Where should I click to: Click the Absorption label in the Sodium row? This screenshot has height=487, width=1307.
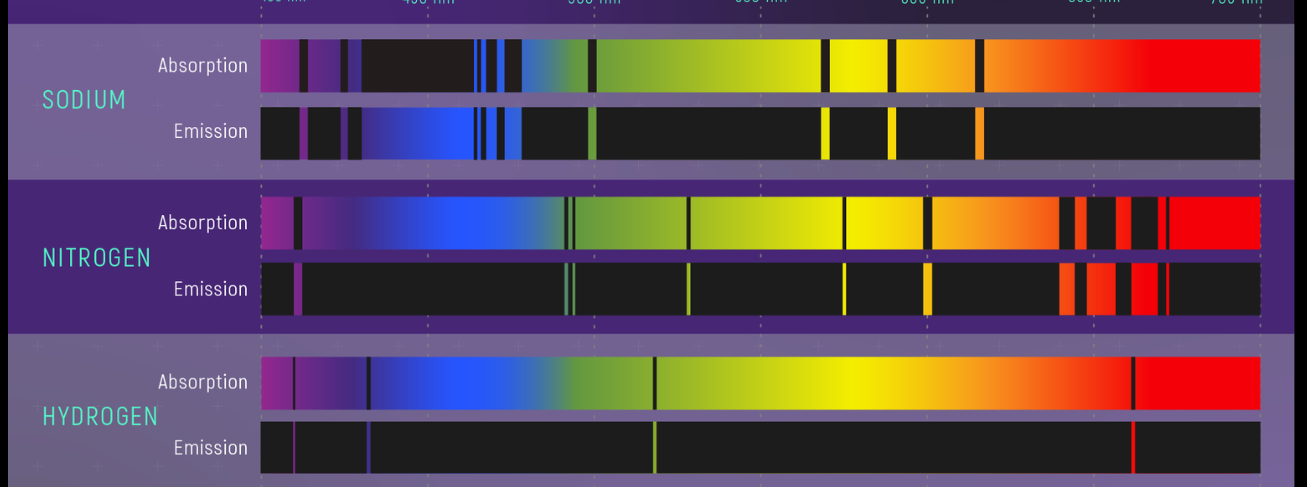[x=202, y=65]
